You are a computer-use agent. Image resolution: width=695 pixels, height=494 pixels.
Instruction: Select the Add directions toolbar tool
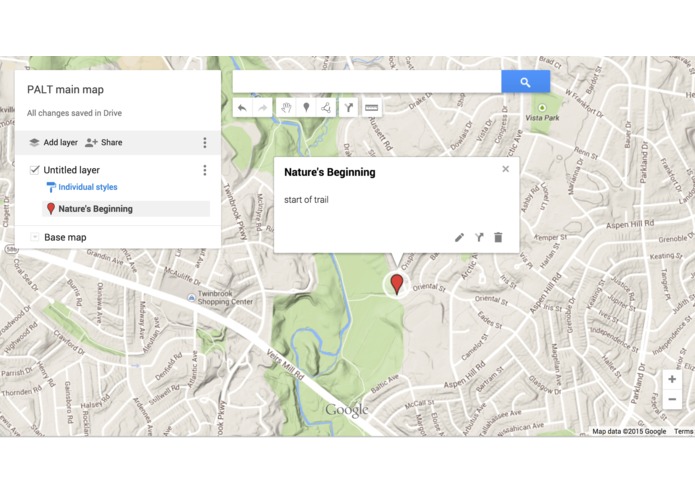[349, 108]
